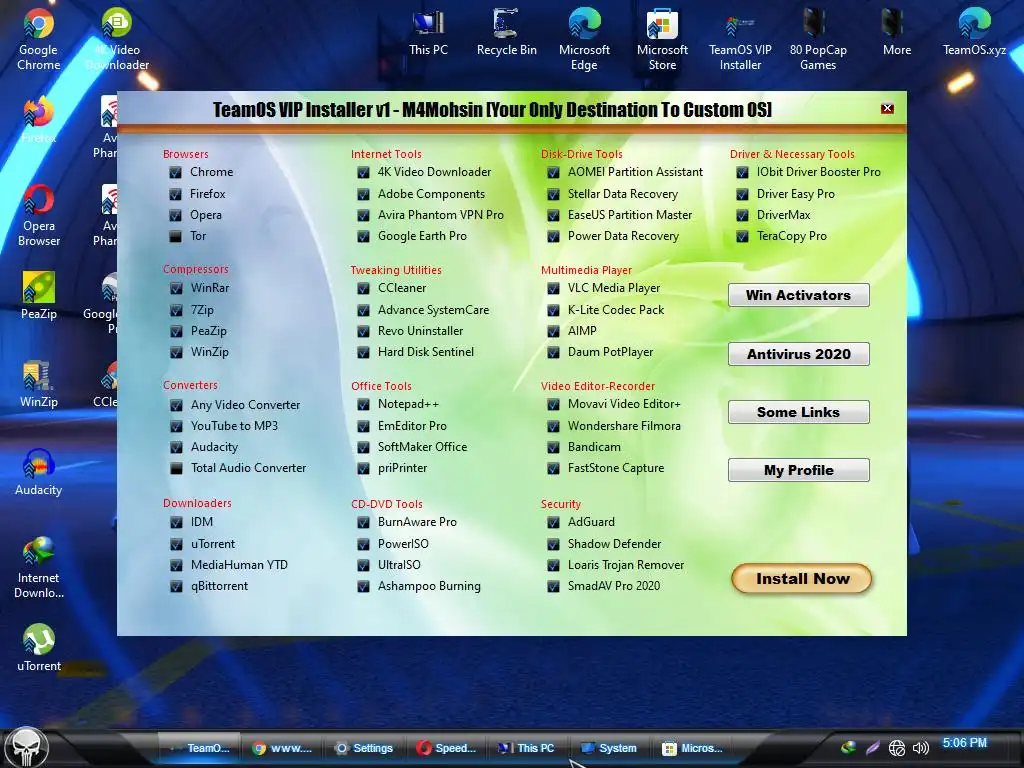
Task: Open PeaZip desktop icon
Action: tap(39, 296)
